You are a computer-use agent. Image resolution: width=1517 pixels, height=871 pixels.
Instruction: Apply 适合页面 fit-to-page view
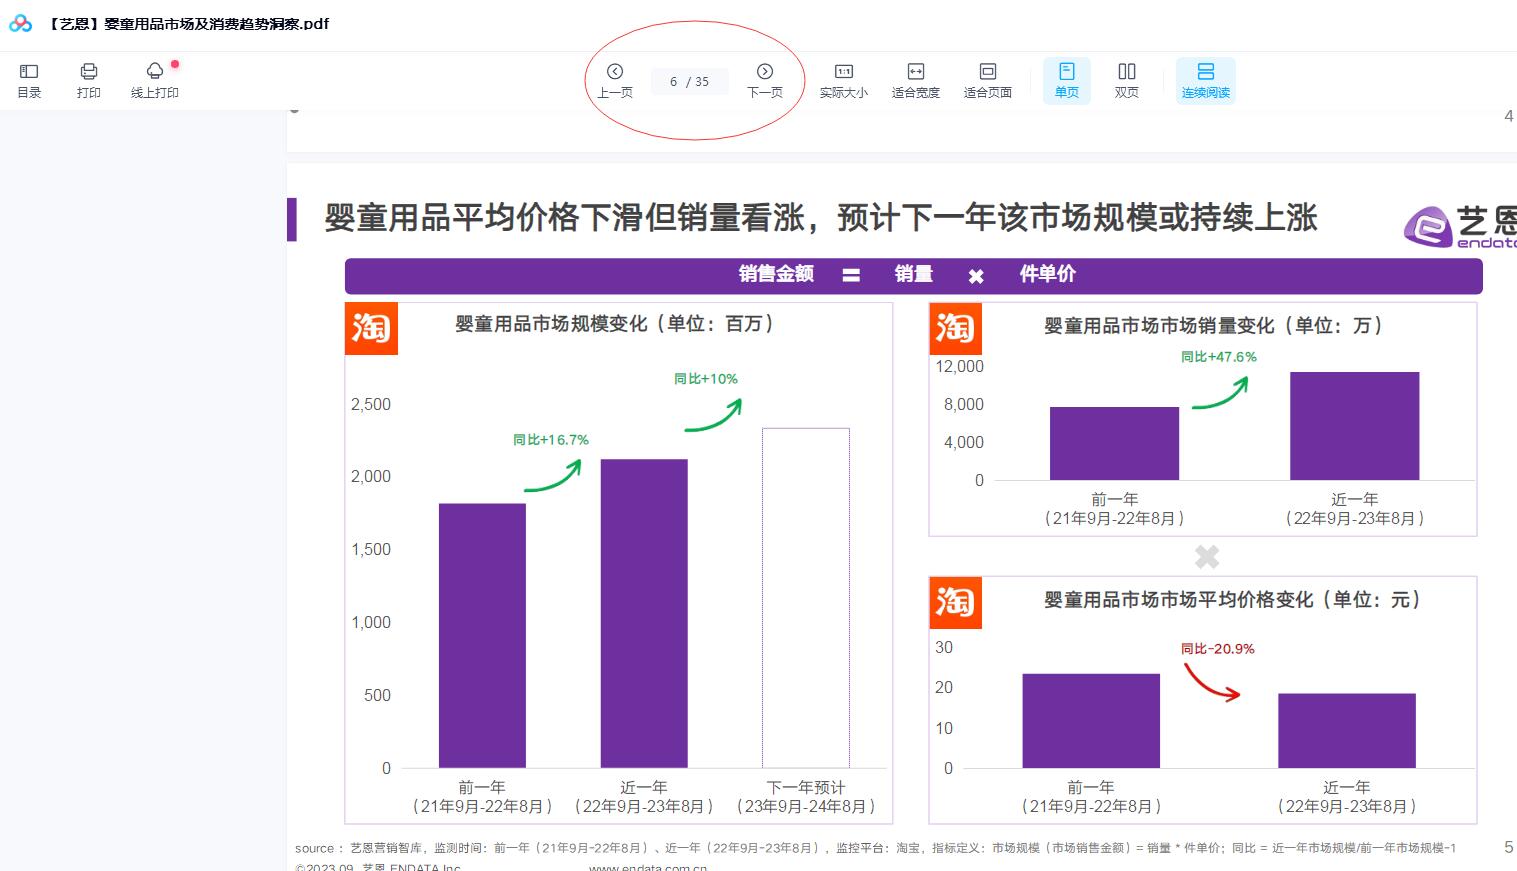point(987,80)
